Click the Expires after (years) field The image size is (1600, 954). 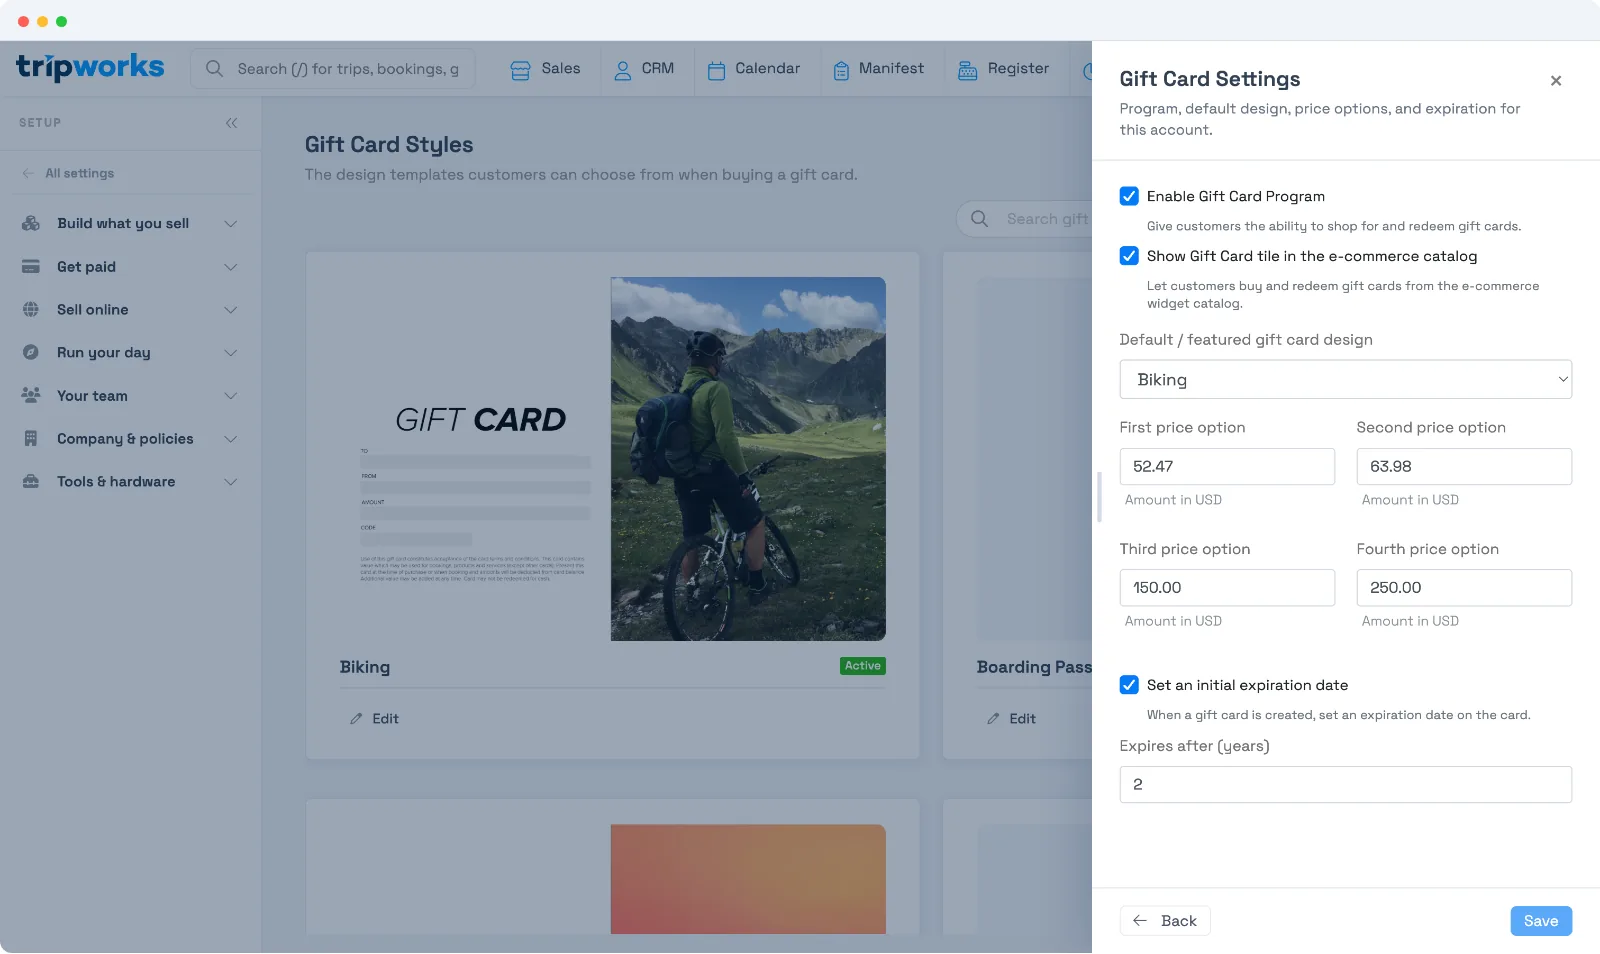click(x=1346, y=785)
